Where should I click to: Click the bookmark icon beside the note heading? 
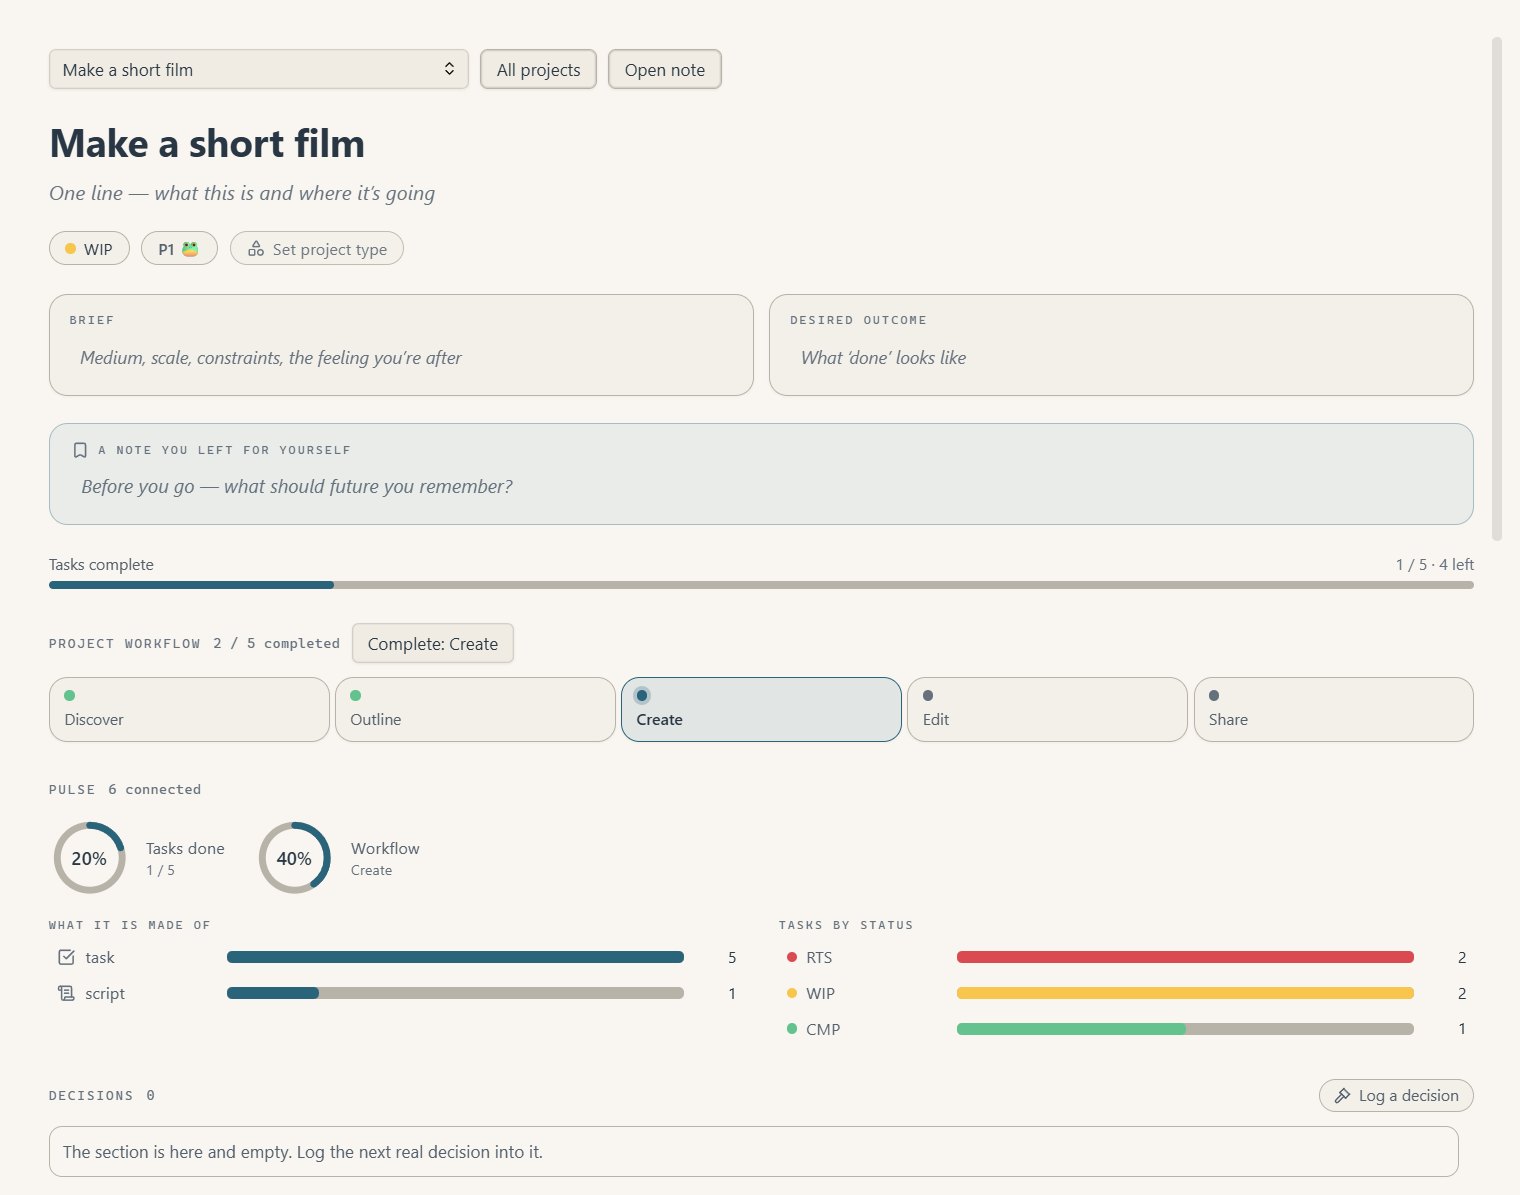pyautogui.click(x=80, y=450)
